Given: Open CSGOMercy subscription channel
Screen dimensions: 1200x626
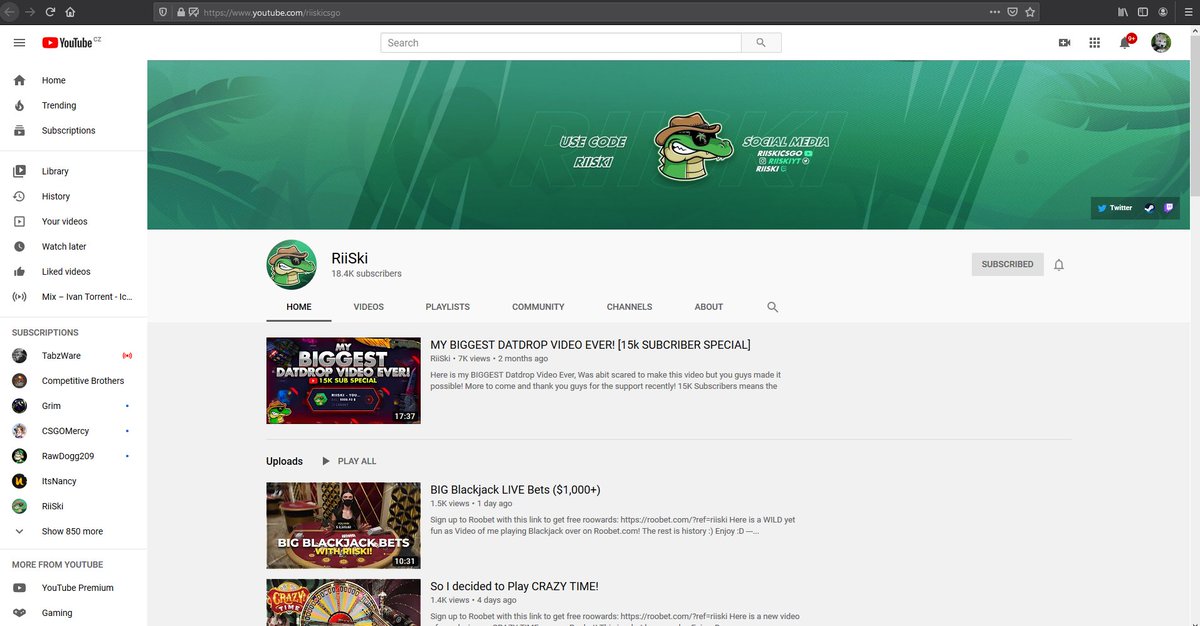Looking at the screenshot, I should tap(73, 431).
